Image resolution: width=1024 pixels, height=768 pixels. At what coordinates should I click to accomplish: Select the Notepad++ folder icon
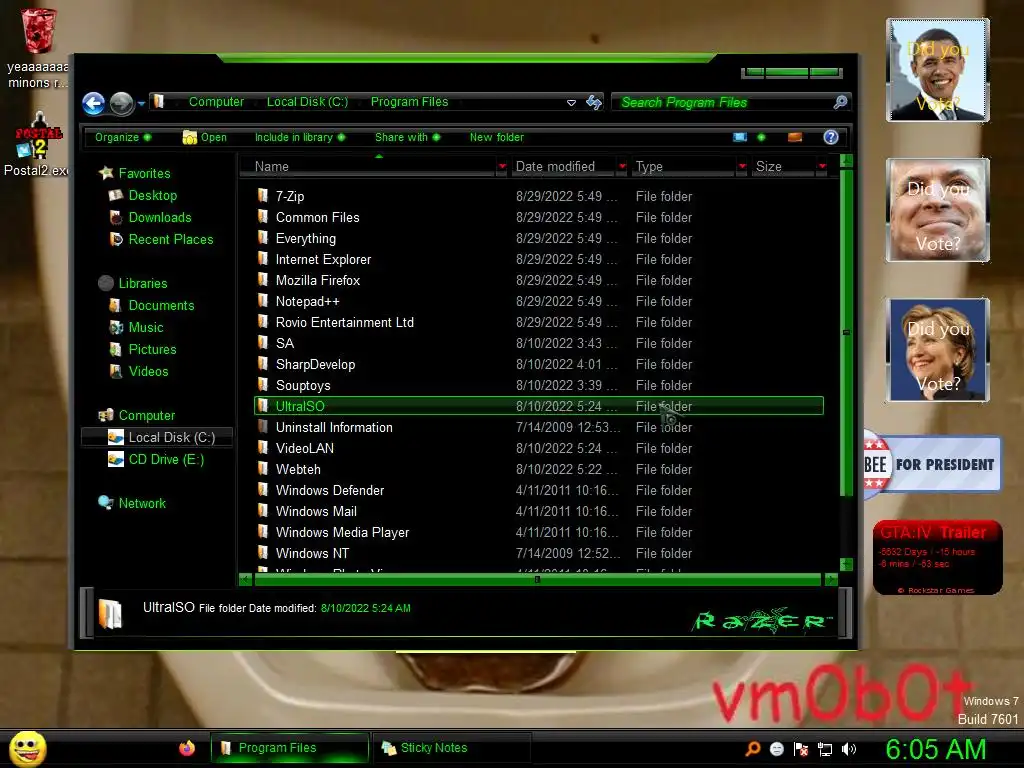coord(263,300)
